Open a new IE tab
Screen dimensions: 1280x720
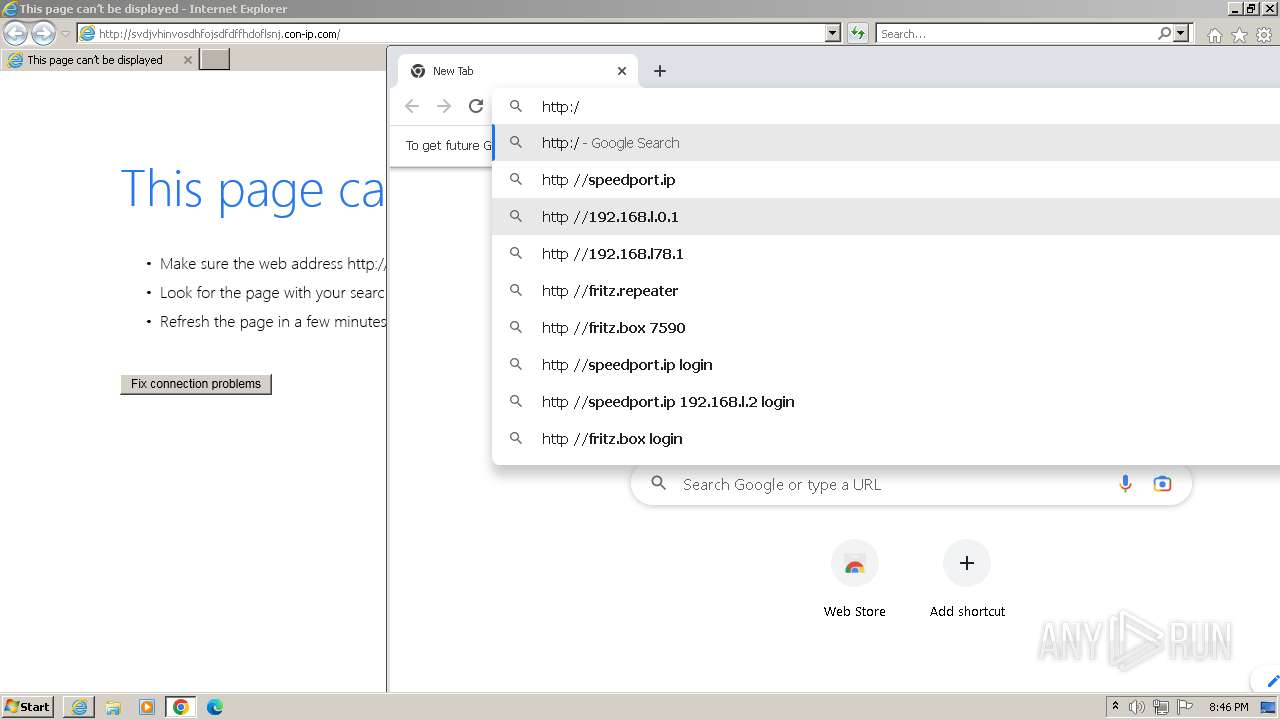(215, 60)
